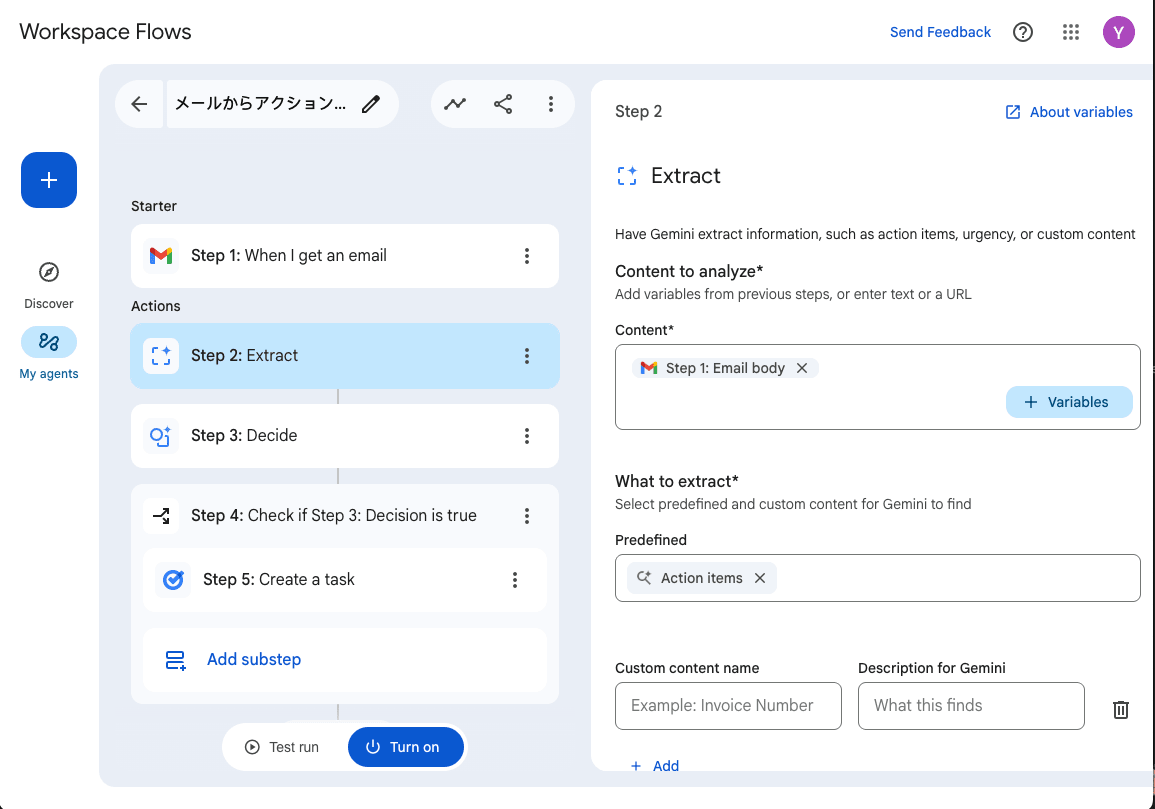Click the Custom content name field
The width and height of the screenshot is (1155, 809).
point(728,706)
